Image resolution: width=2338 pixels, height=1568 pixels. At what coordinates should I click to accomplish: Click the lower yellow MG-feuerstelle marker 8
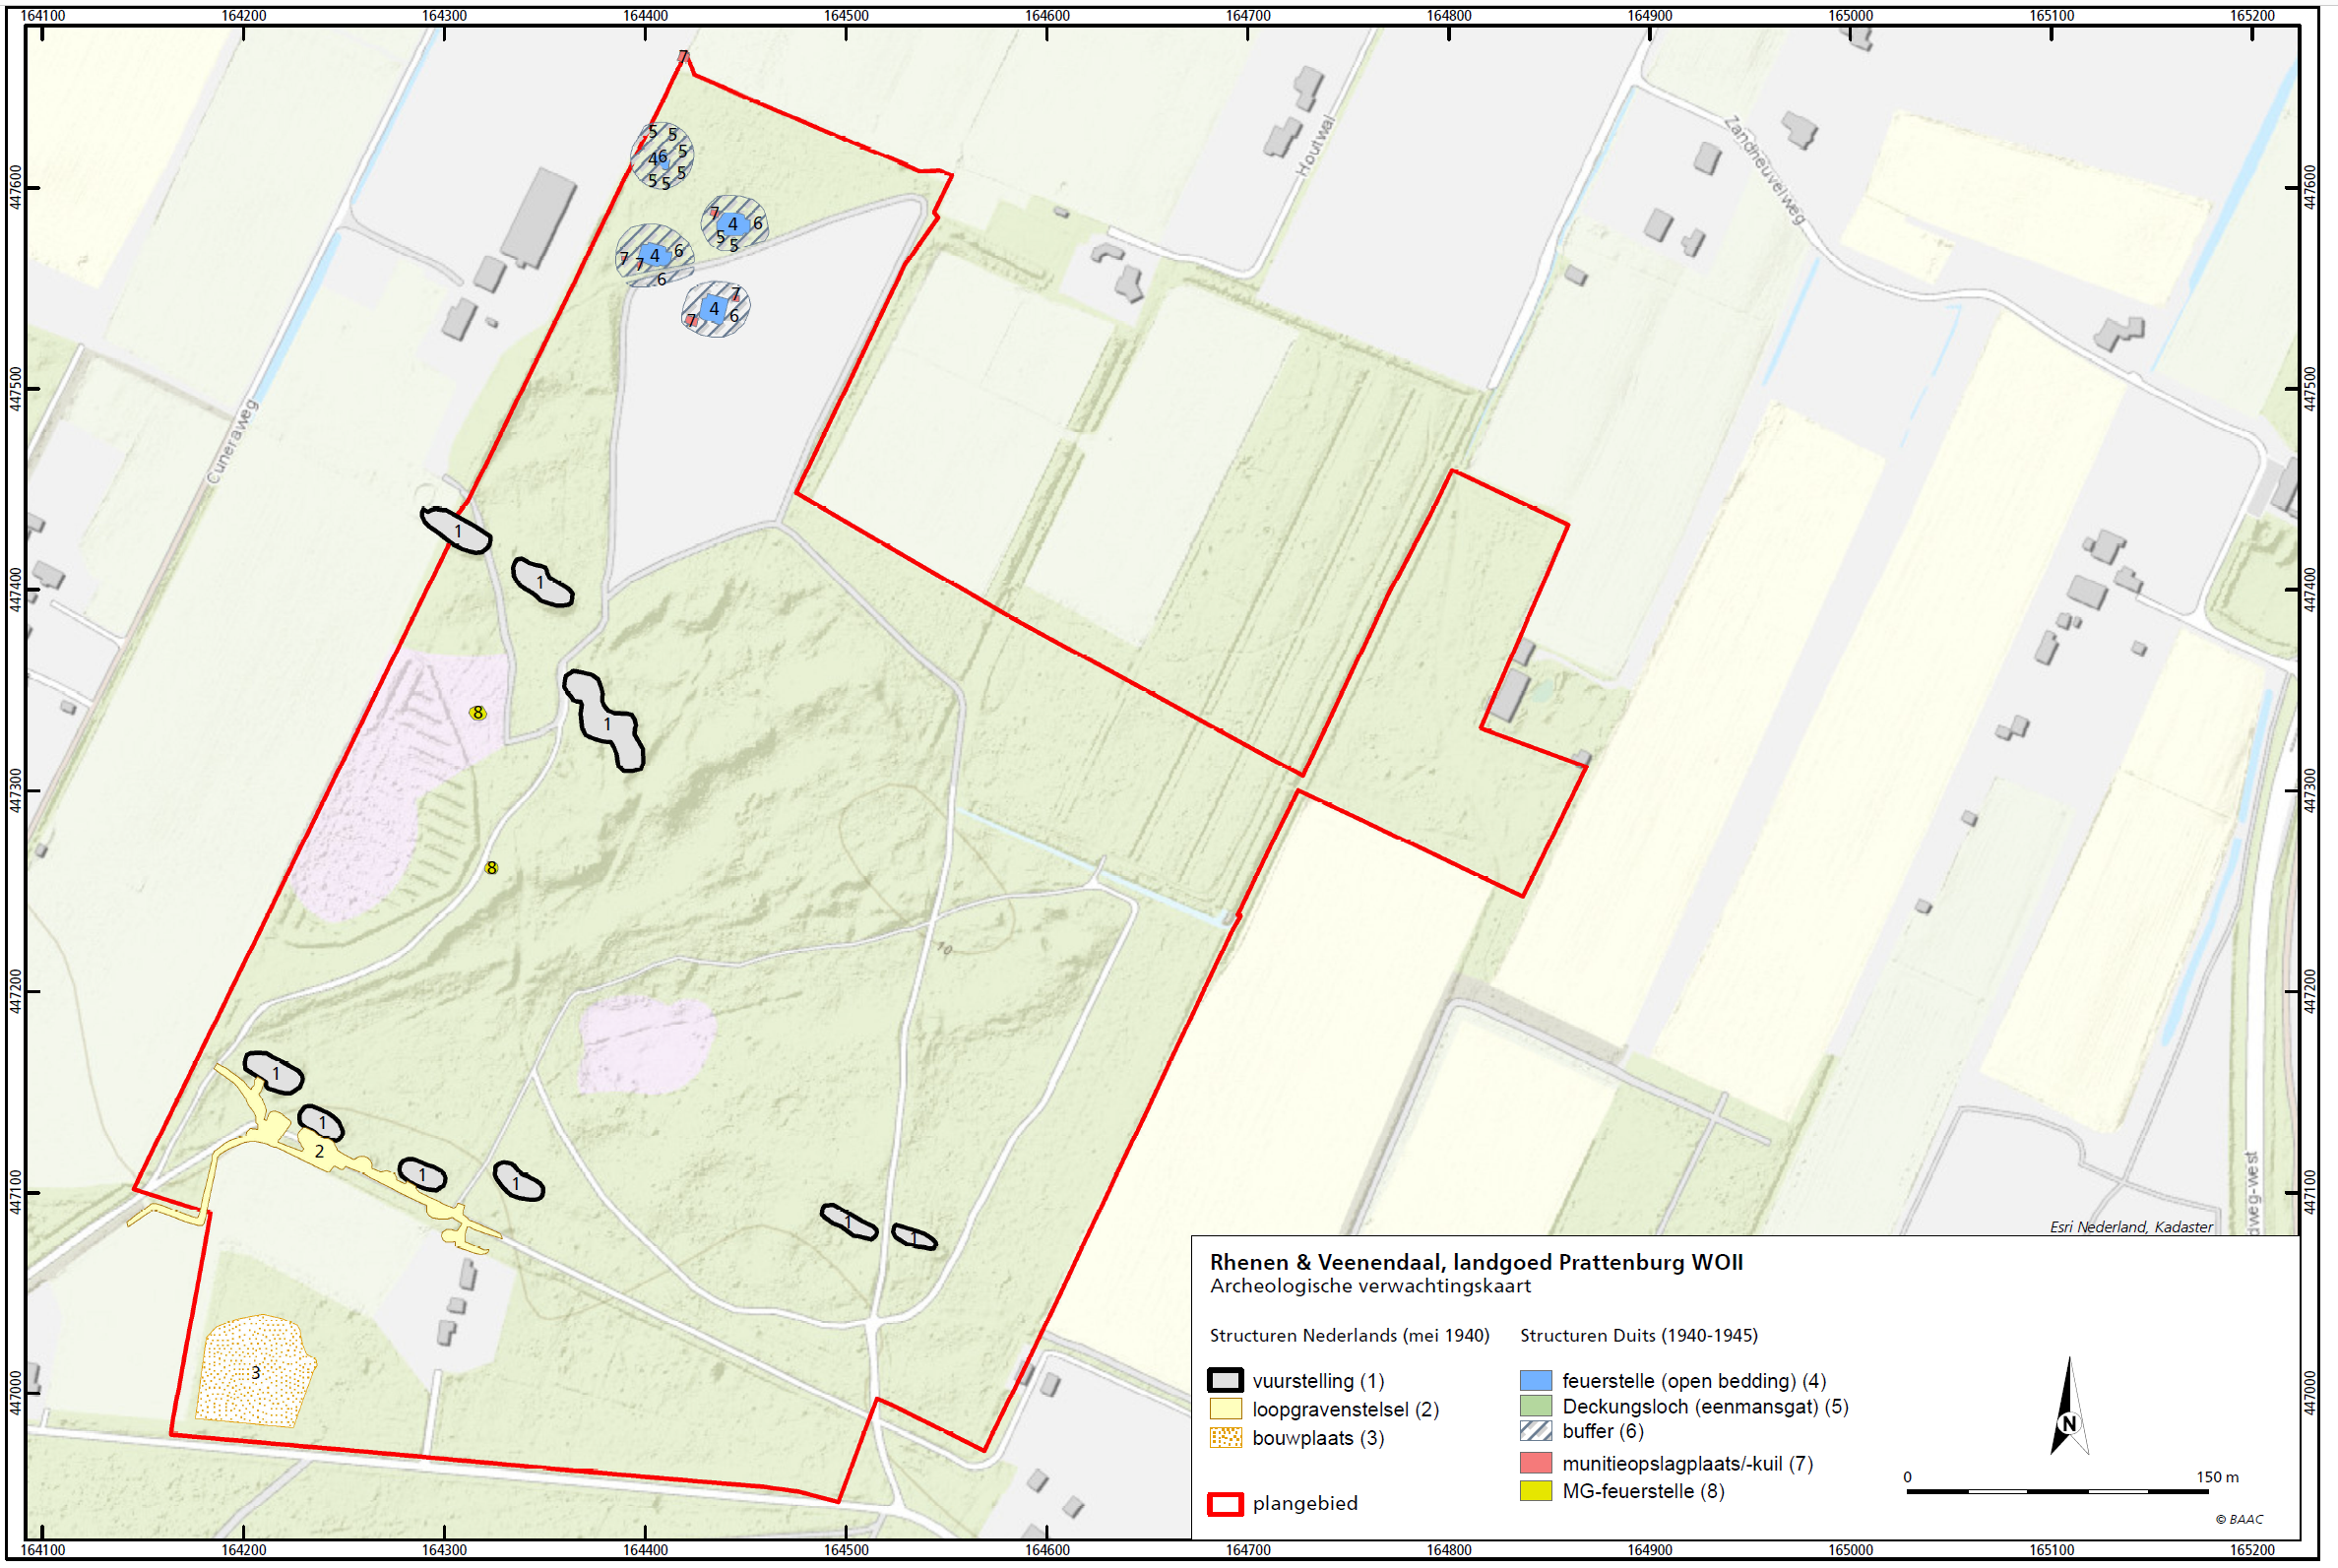(x=491, y=868)
